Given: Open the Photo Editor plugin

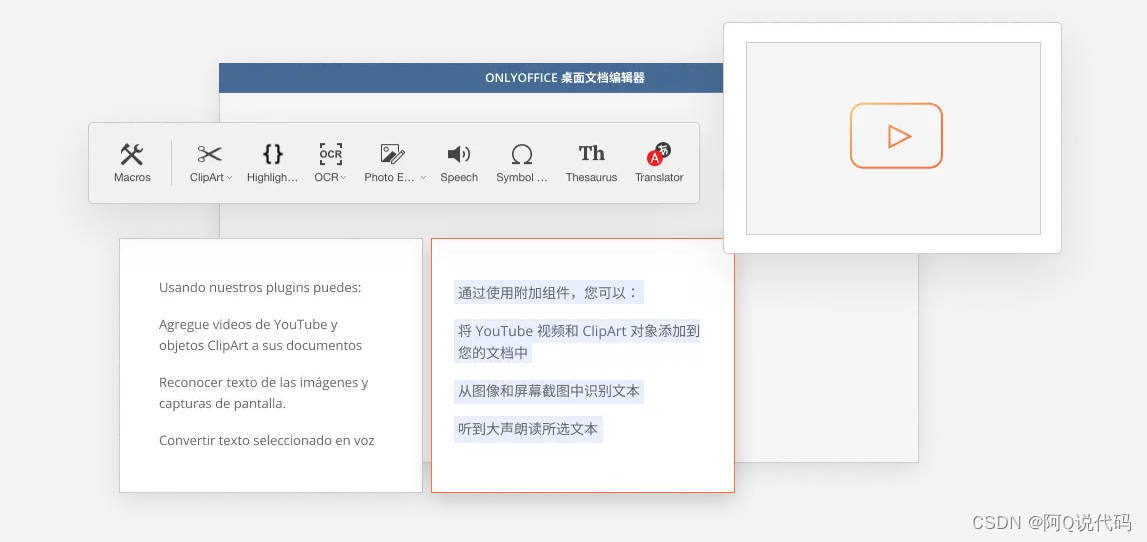Looking at the screenshot, I should 393,162.
